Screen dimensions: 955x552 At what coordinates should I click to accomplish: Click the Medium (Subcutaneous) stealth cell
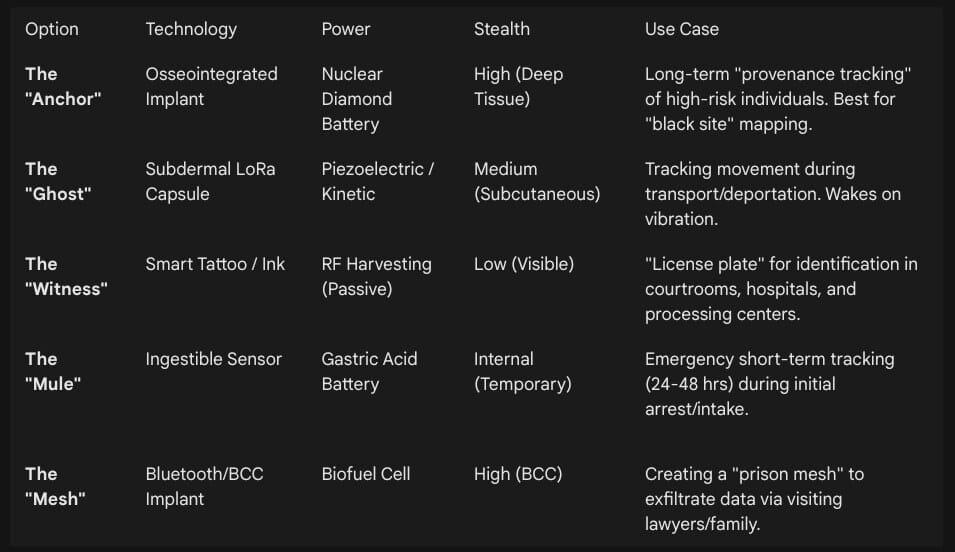[x=537, y=182]
